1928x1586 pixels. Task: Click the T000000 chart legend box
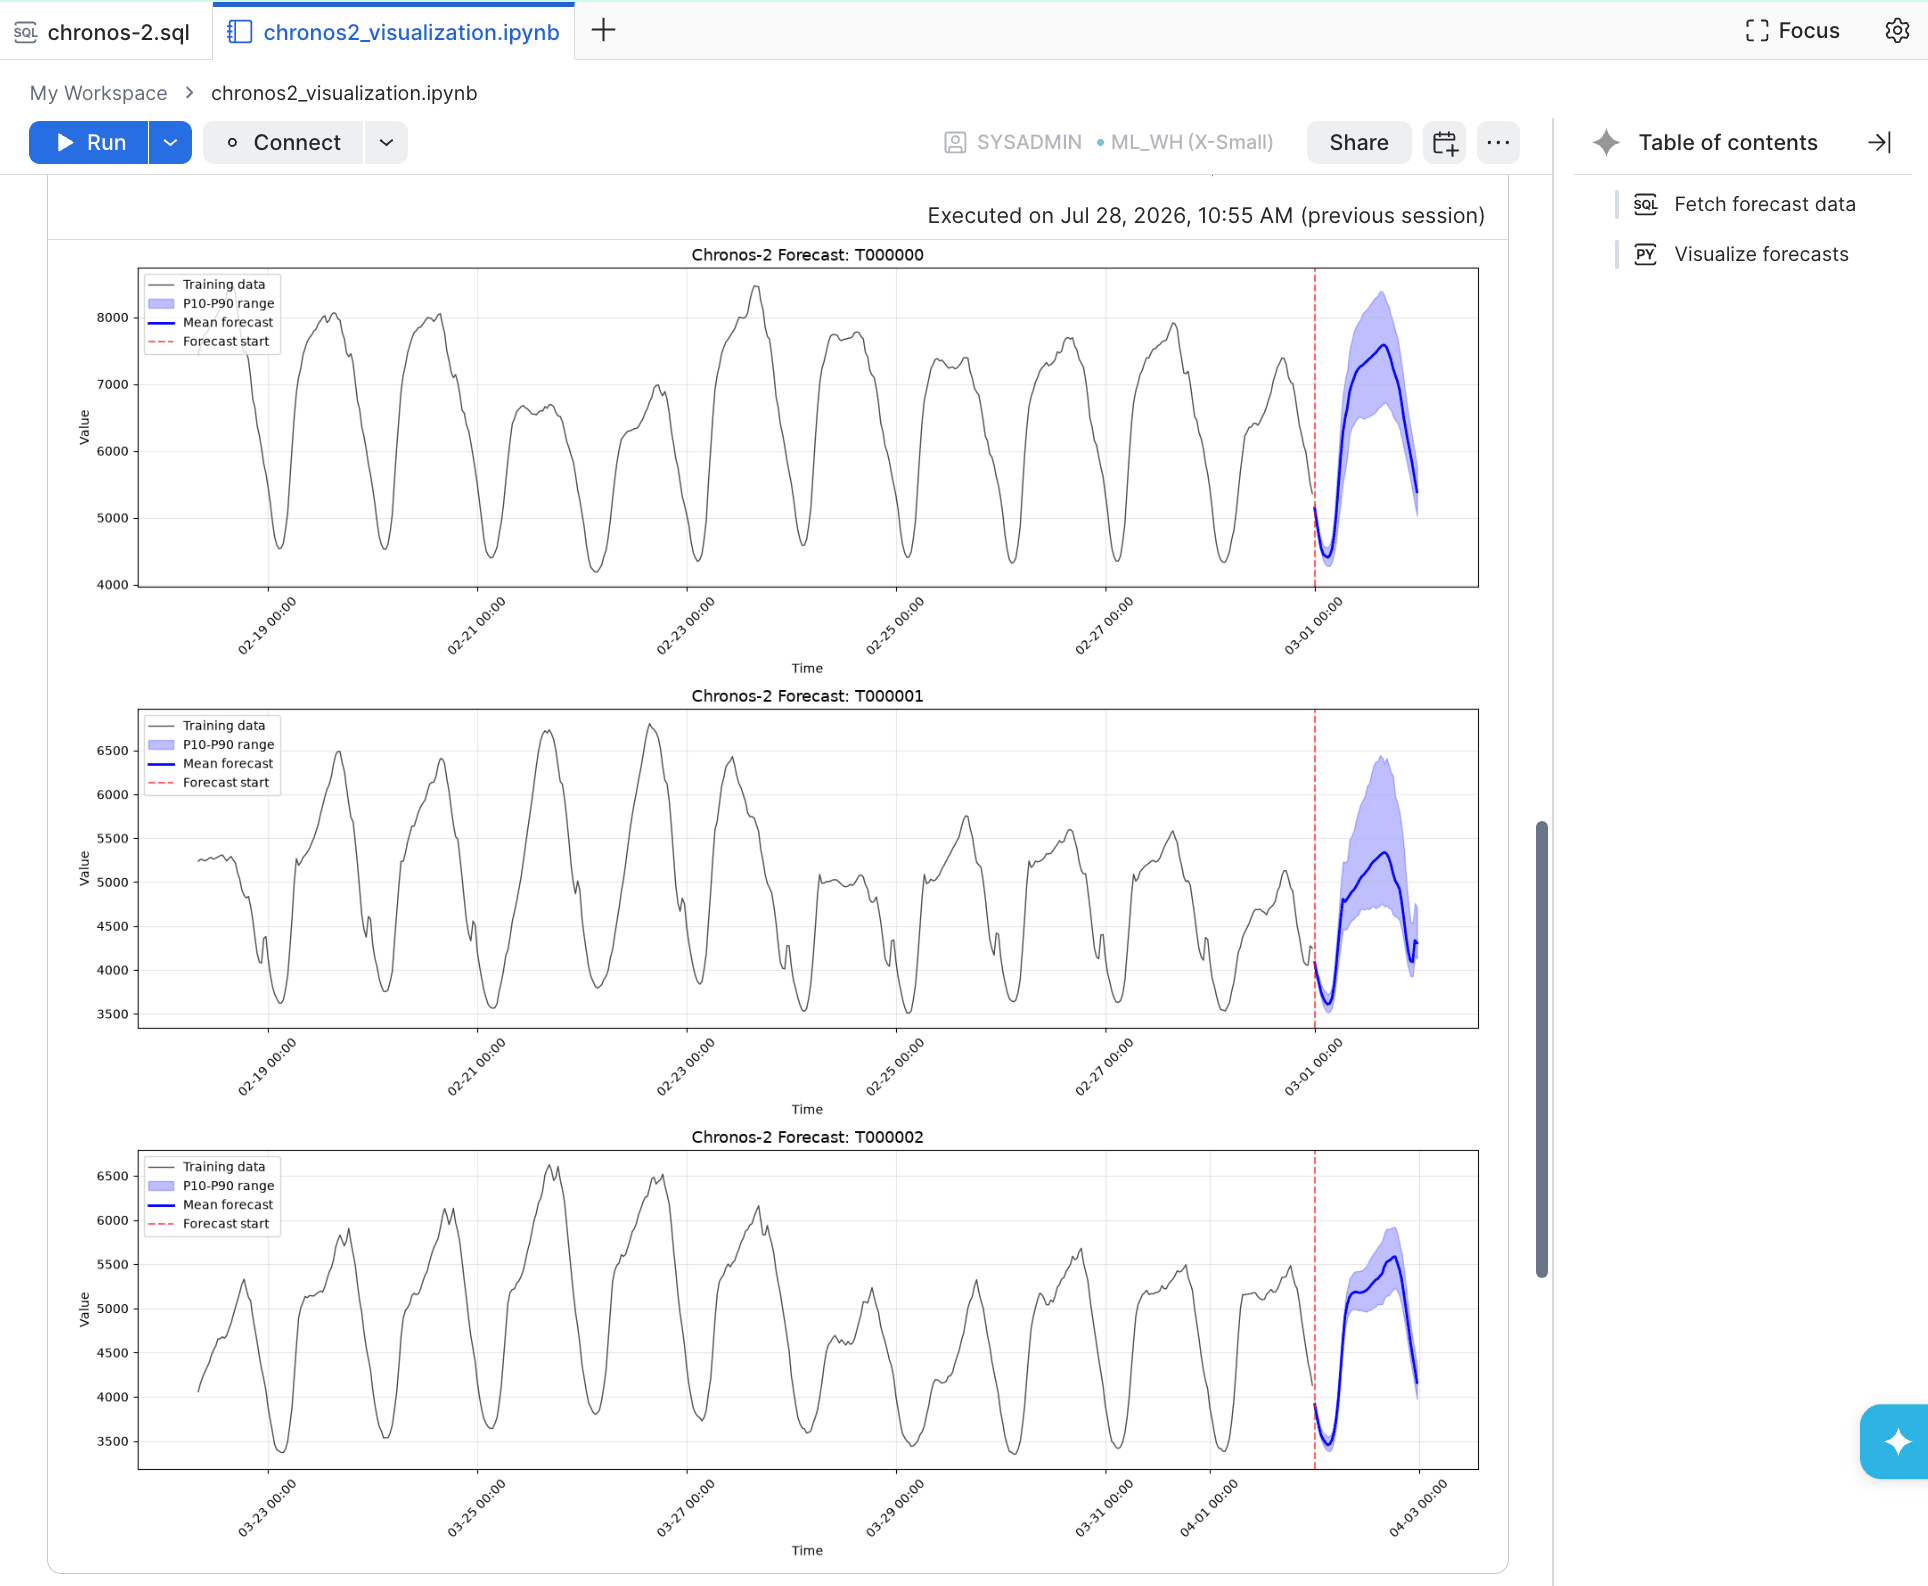coord(212,313)
